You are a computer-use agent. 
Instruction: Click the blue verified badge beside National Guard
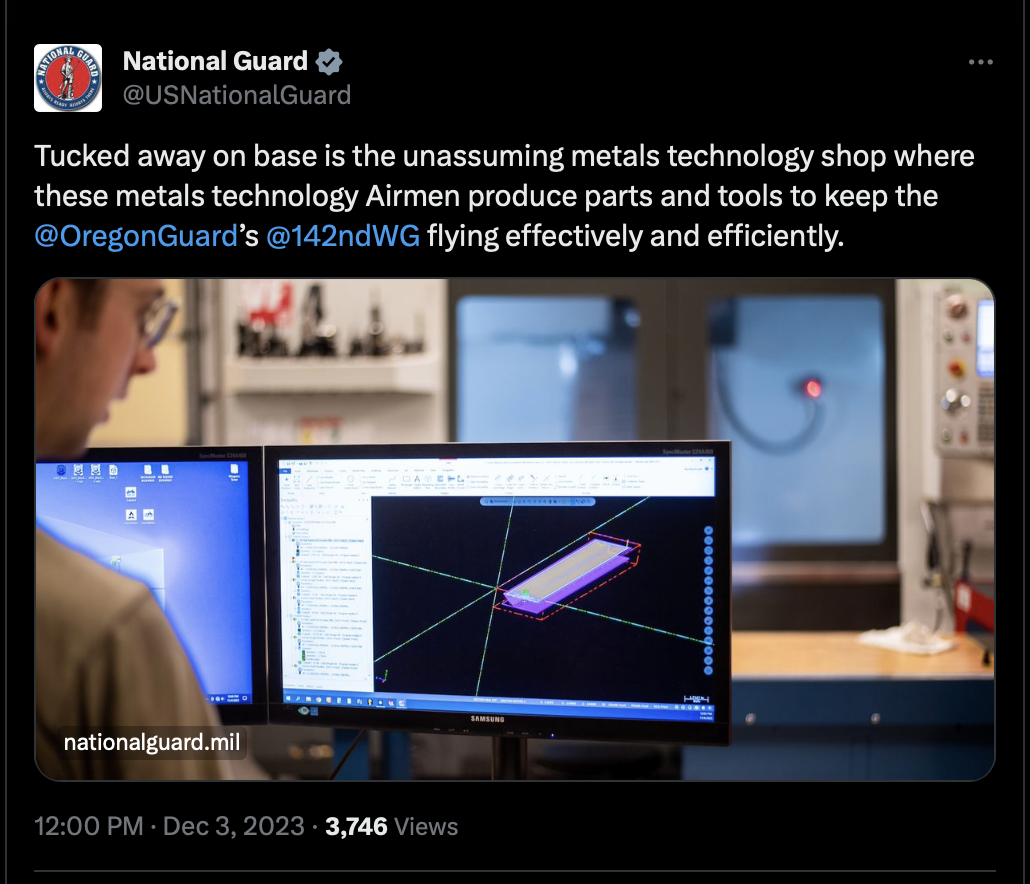click(328, 62)
